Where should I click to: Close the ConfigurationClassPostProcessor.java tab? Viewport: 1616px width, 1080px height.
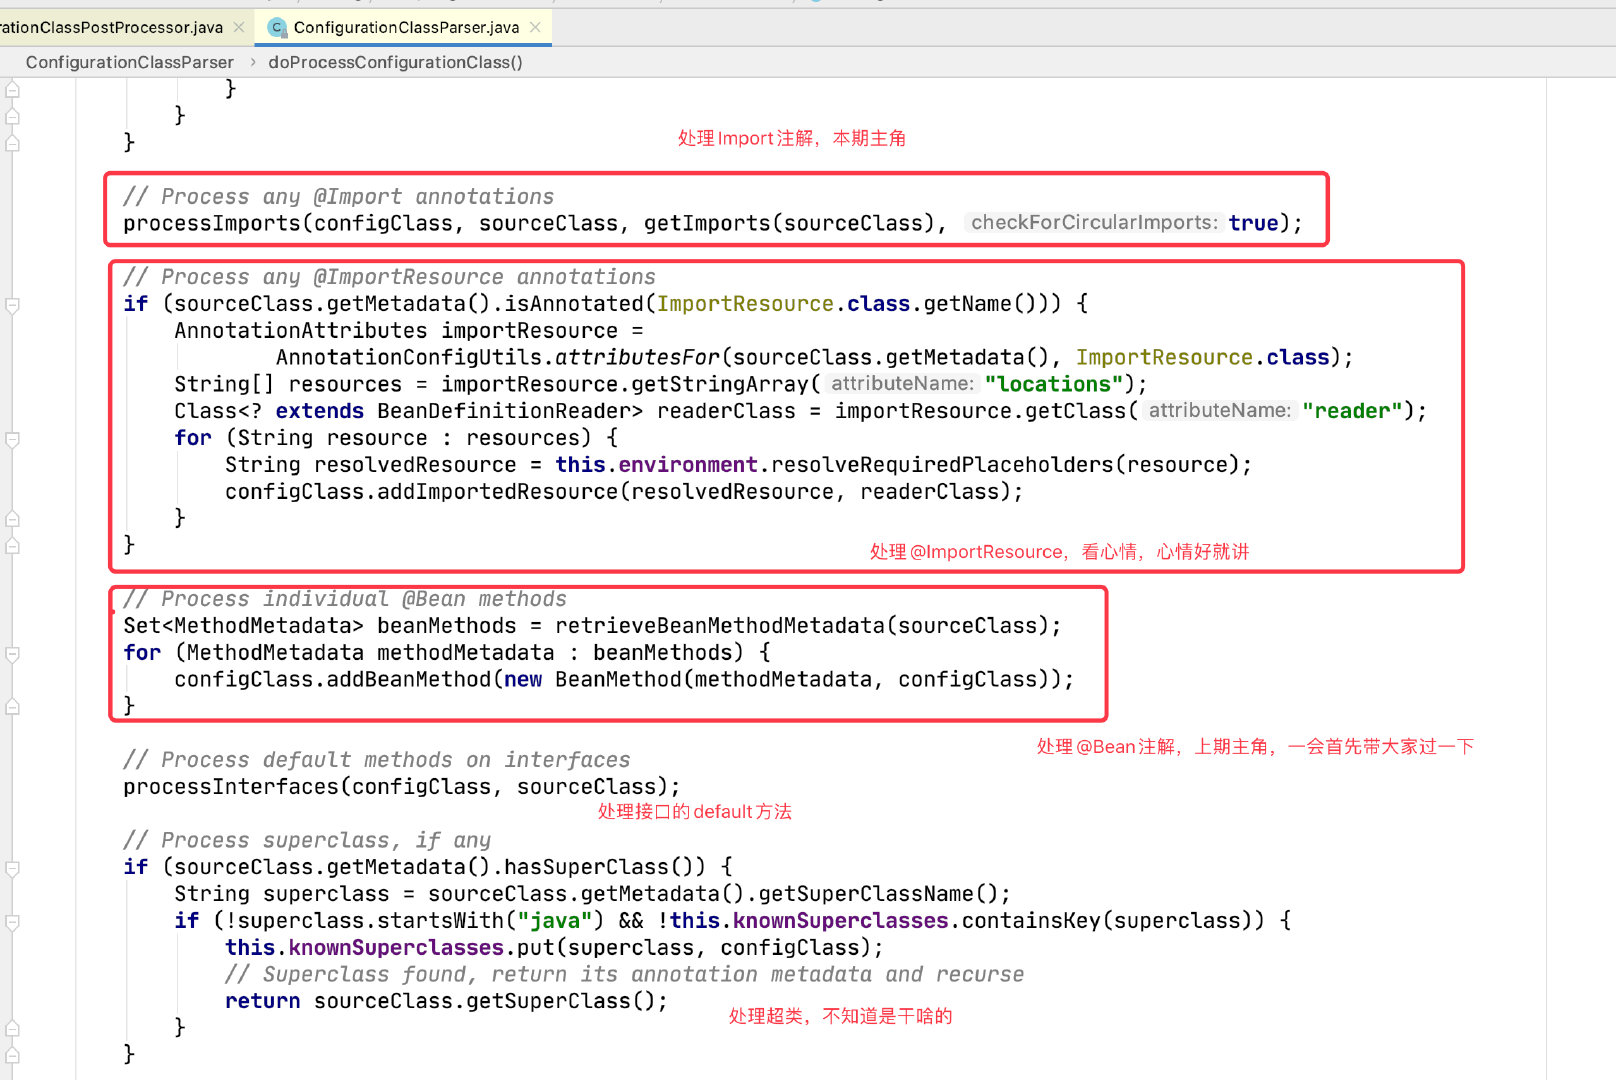(x=239, y=27)
